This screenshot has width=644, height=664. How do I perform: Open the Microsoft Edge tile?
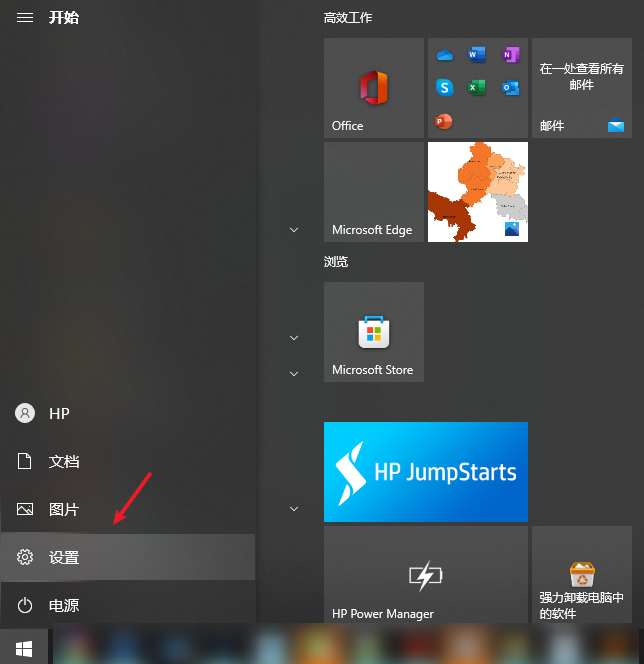(x=373, y=192)
